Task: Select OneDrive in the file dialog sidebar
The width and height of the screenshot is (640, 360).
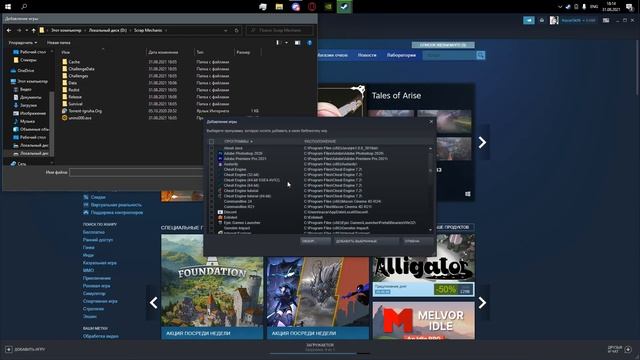Action: click(x=26, y=71)
